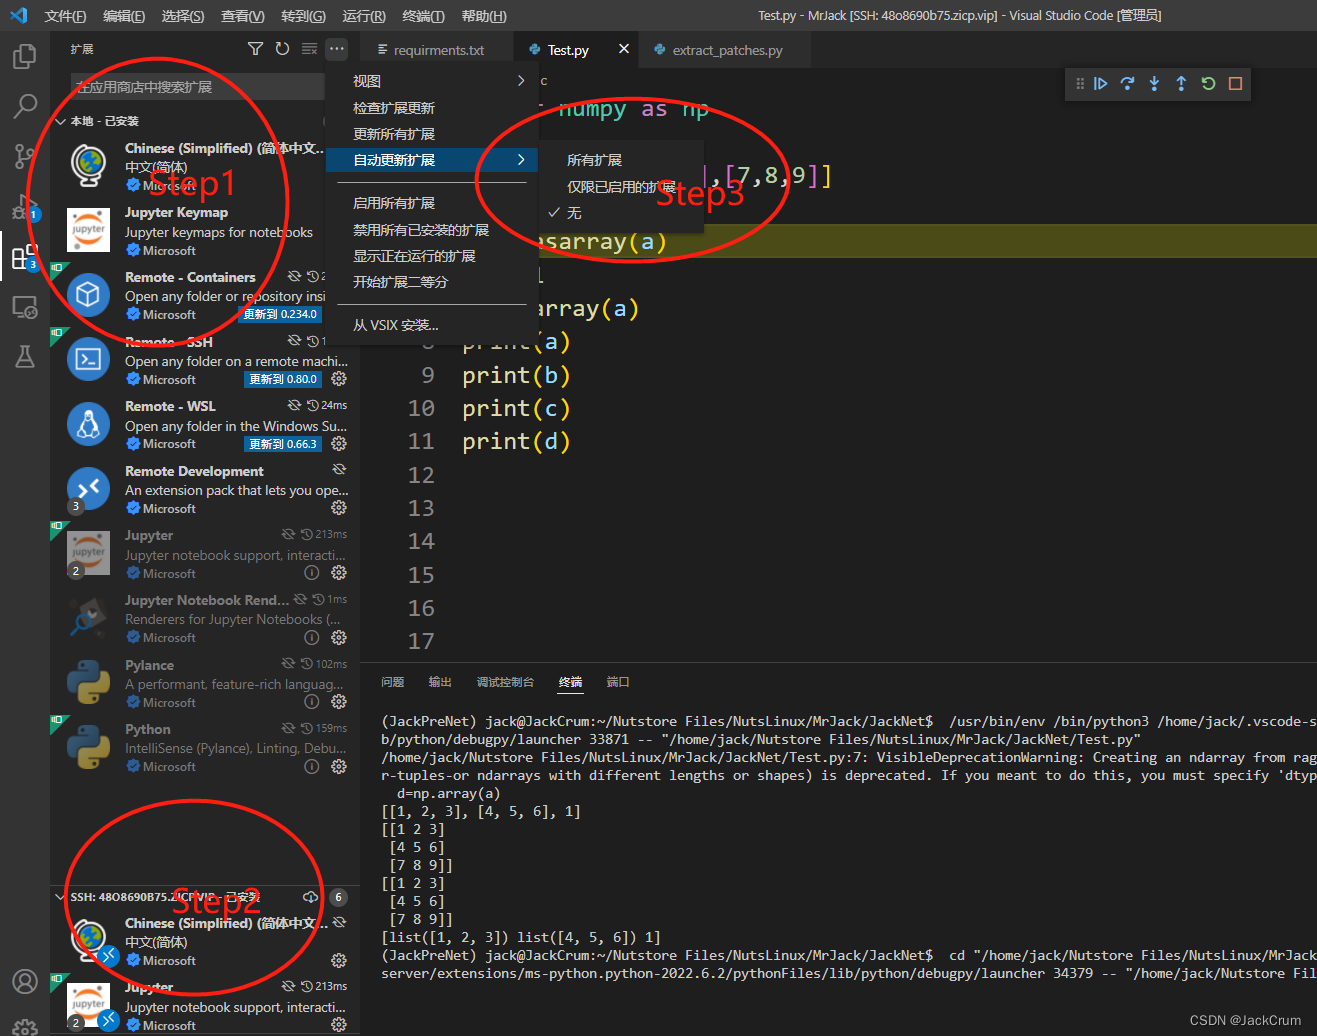The height and width of the screenshot is (1036, 1317).
Task: Click 更新到 0.66.3 button
Action: click(x=283, y=444)
